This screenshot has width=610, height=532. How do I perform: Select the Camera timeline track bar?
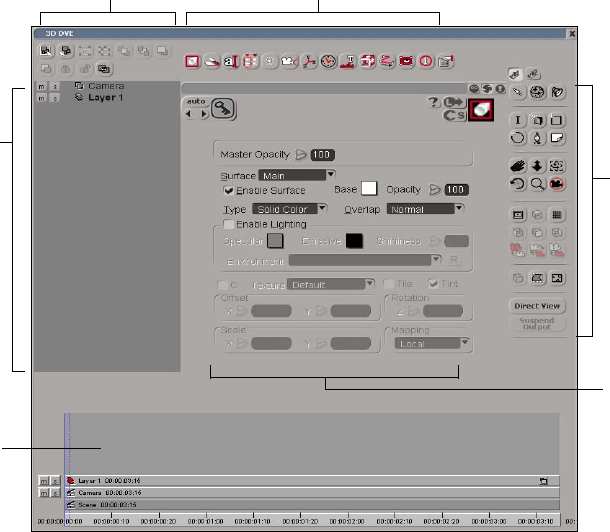(312, 493)
